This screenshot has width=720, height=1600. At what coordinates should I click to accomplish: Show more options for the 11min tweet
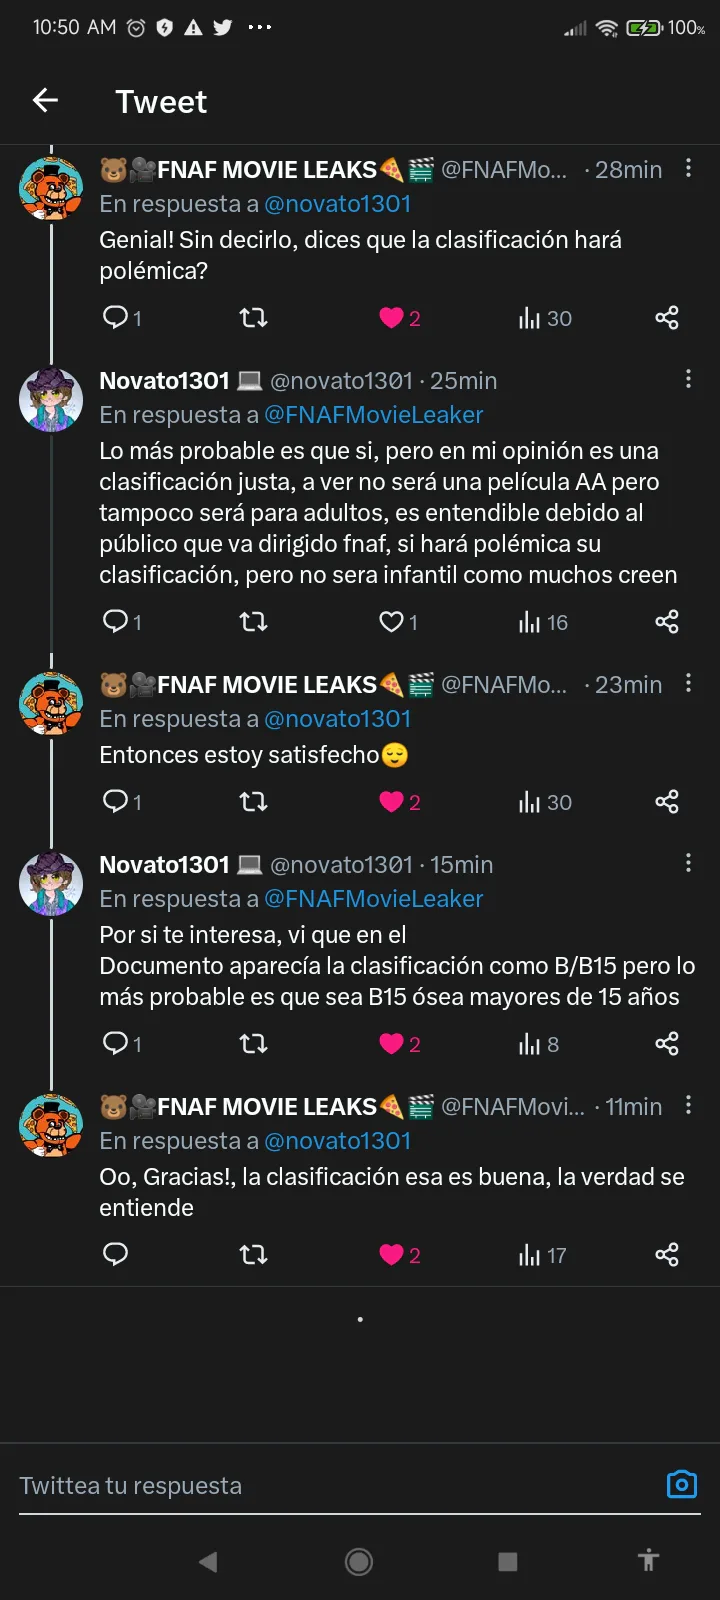tap(688, 1106)
